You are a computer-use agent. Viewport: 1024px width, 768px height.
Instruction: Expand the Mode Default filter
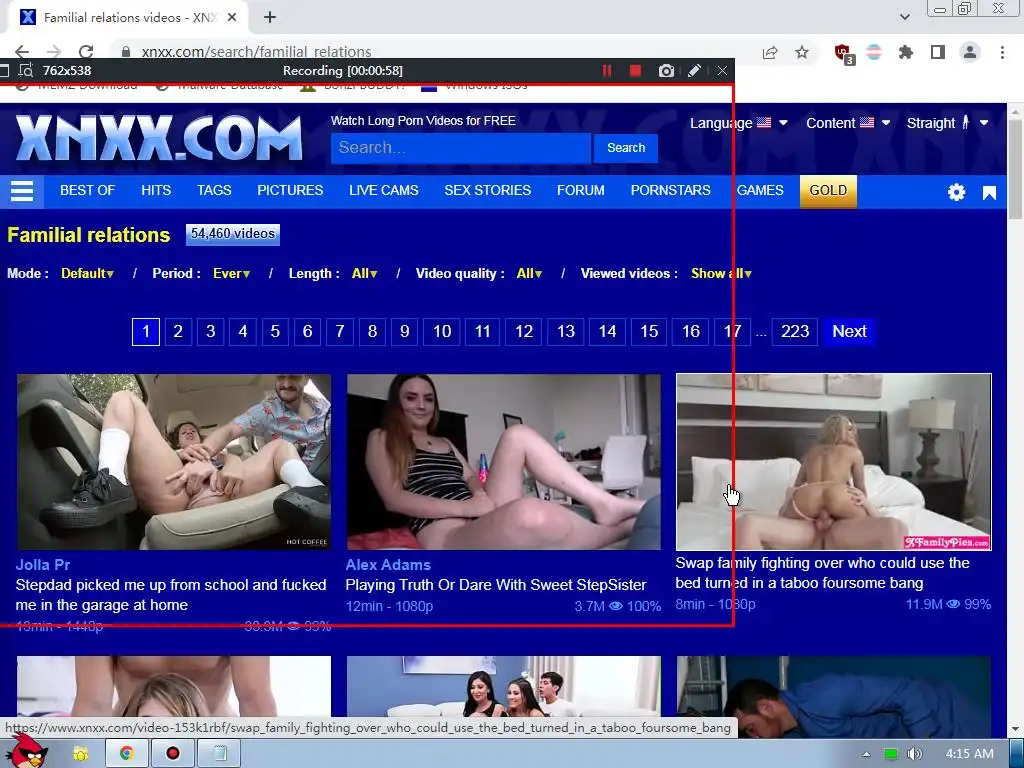click(87, 274)
